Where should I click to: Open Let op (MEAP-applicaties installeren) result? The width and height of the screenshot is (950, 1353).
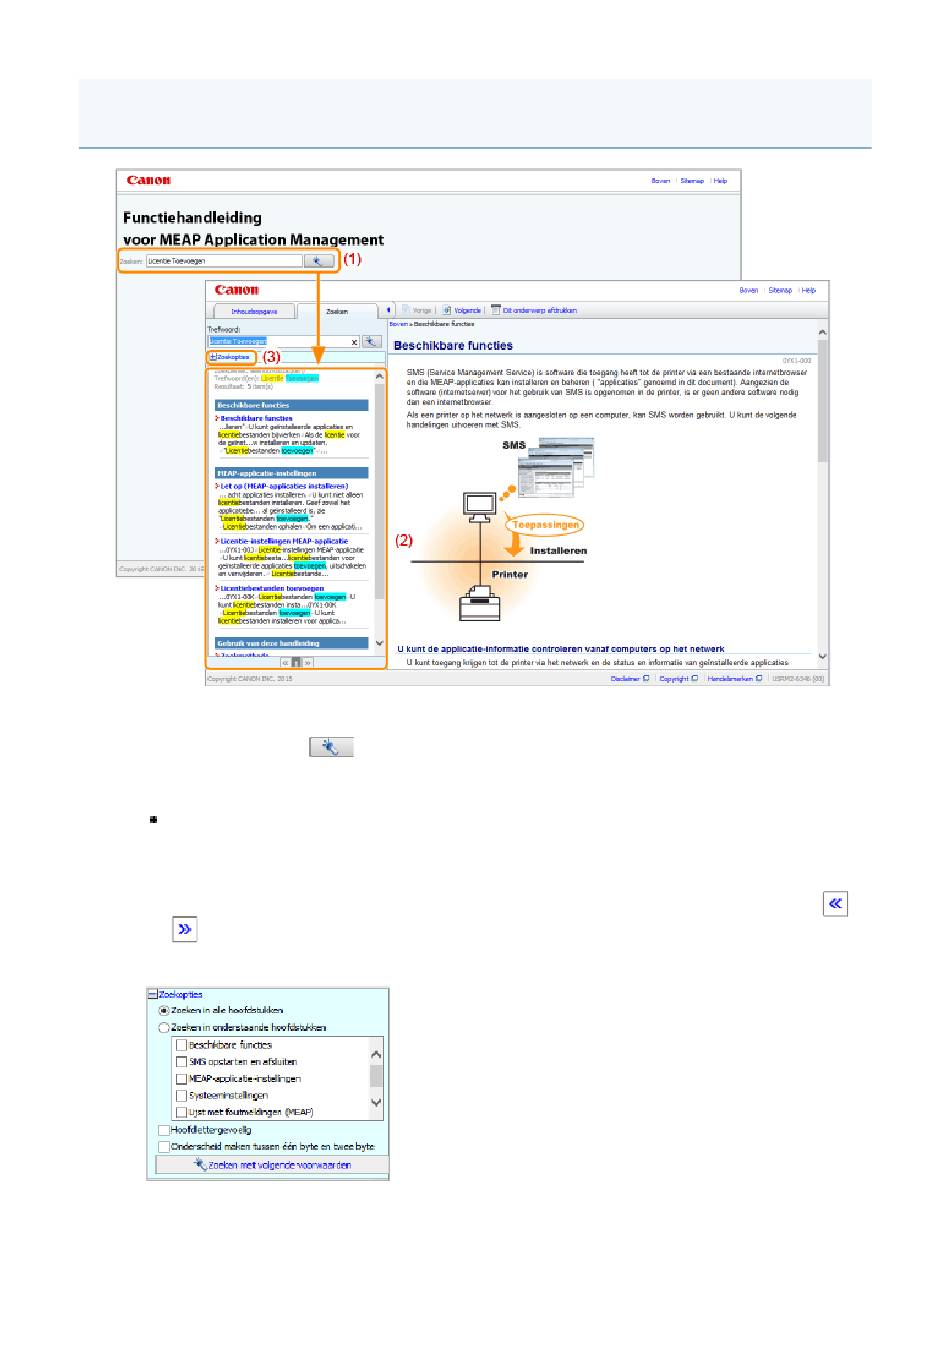284,486
